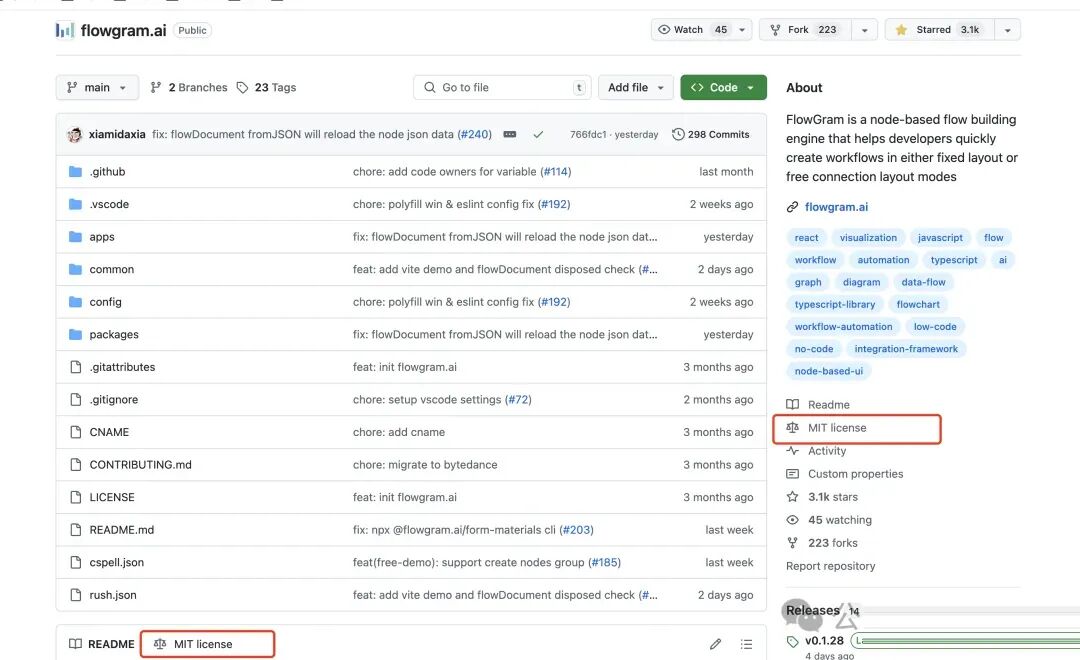The width and height of the screenshot is (1080, 660).
Task: Click Report repository link
Action: [x=831, y=566]
